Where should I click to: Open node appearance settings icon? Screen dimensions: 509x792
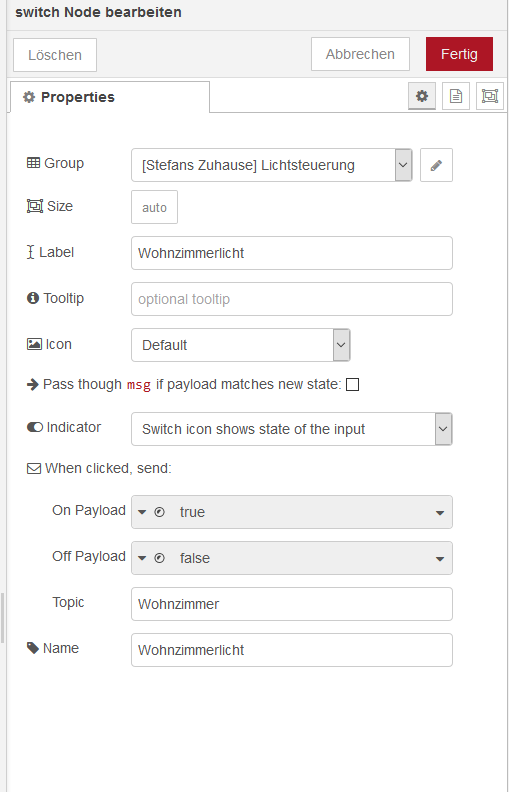coord(490,96)
